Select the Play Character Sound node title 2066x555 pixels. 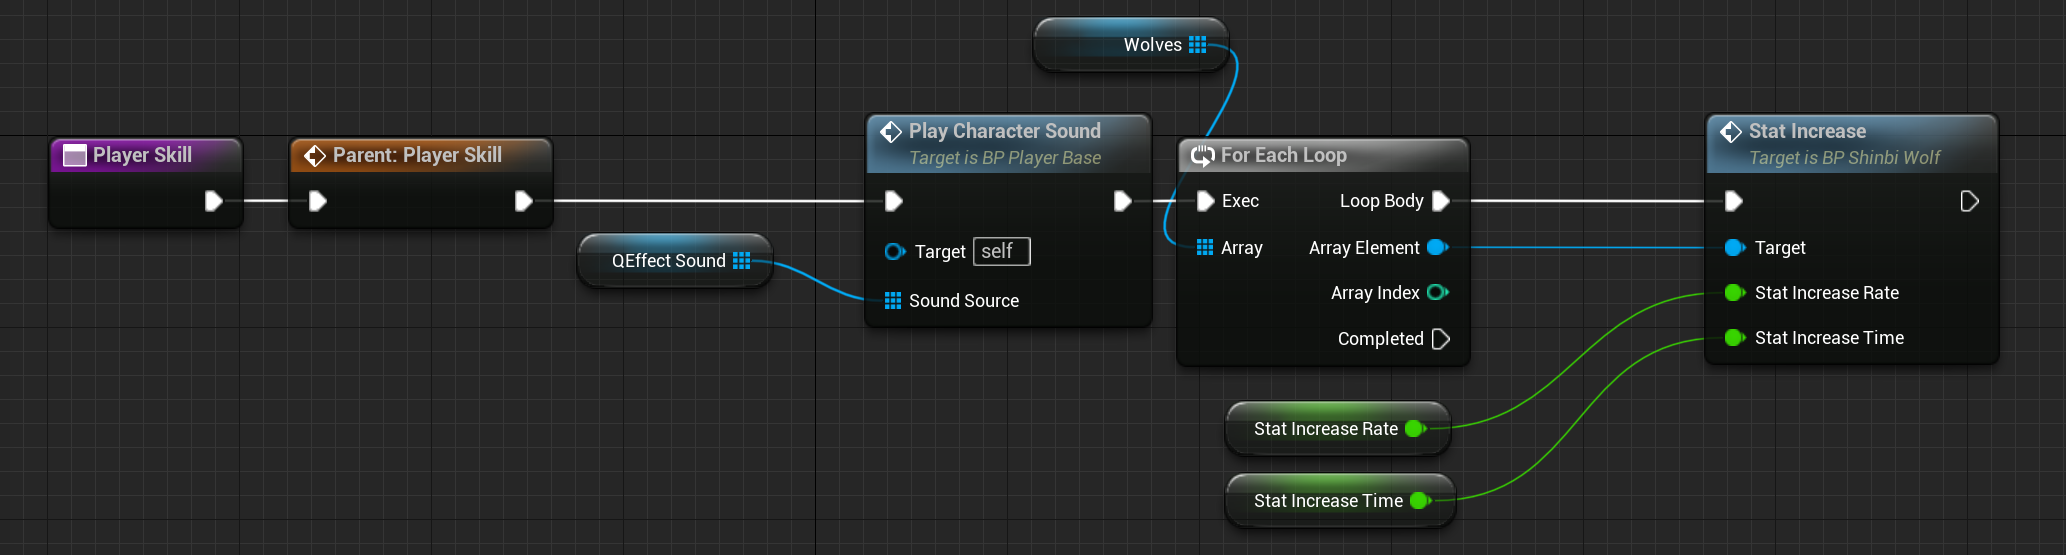(1004, 131)
